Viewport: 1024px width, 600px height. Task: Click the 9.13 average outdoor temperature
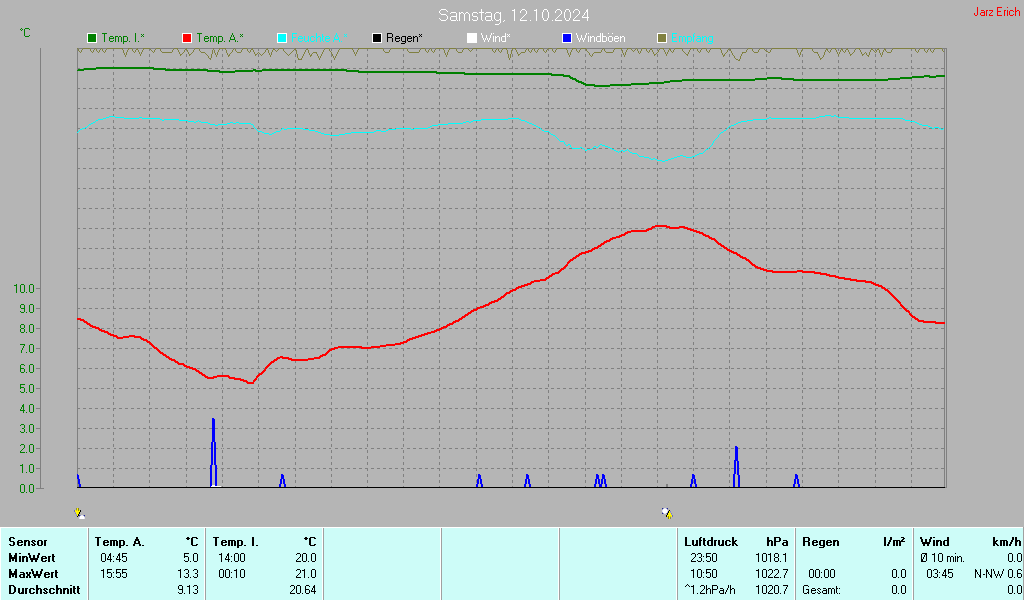pos(188,590)
